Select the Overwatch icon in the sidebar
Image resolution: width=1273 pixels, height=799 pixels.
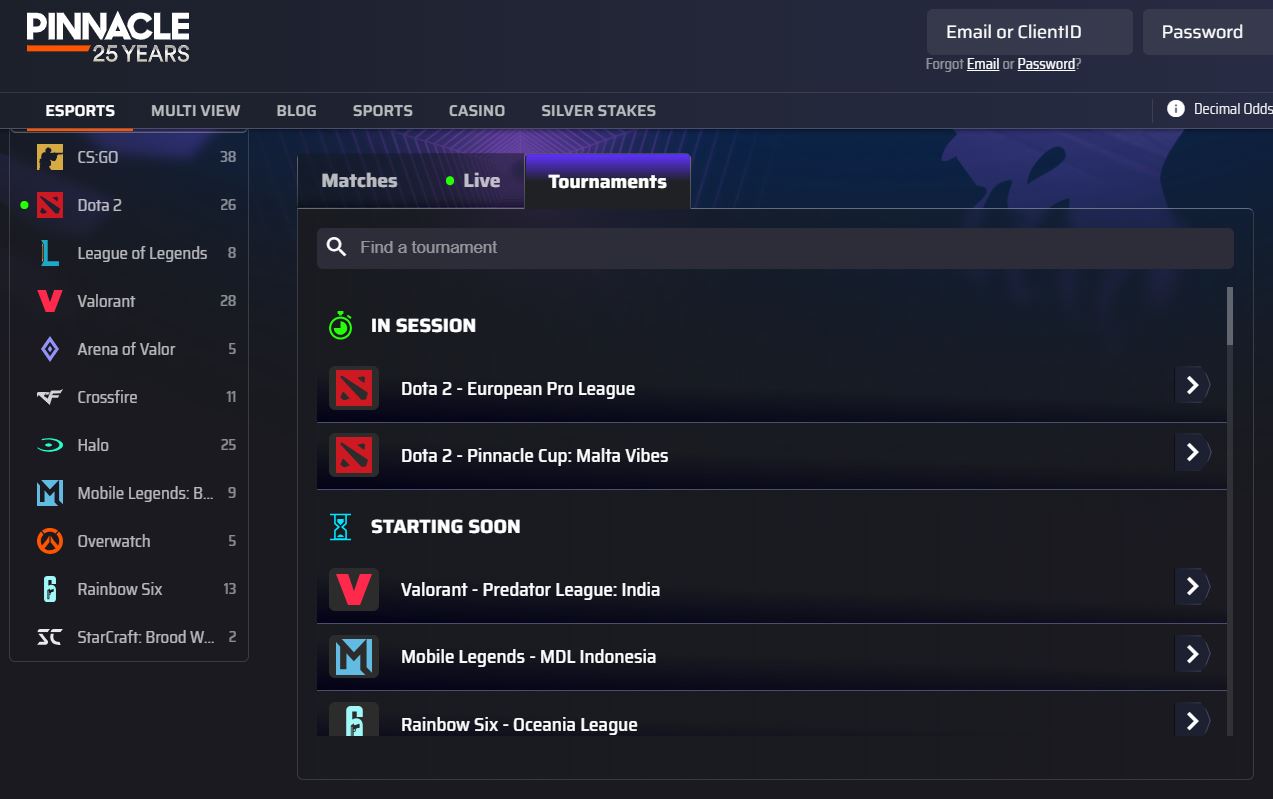(50, 541)
